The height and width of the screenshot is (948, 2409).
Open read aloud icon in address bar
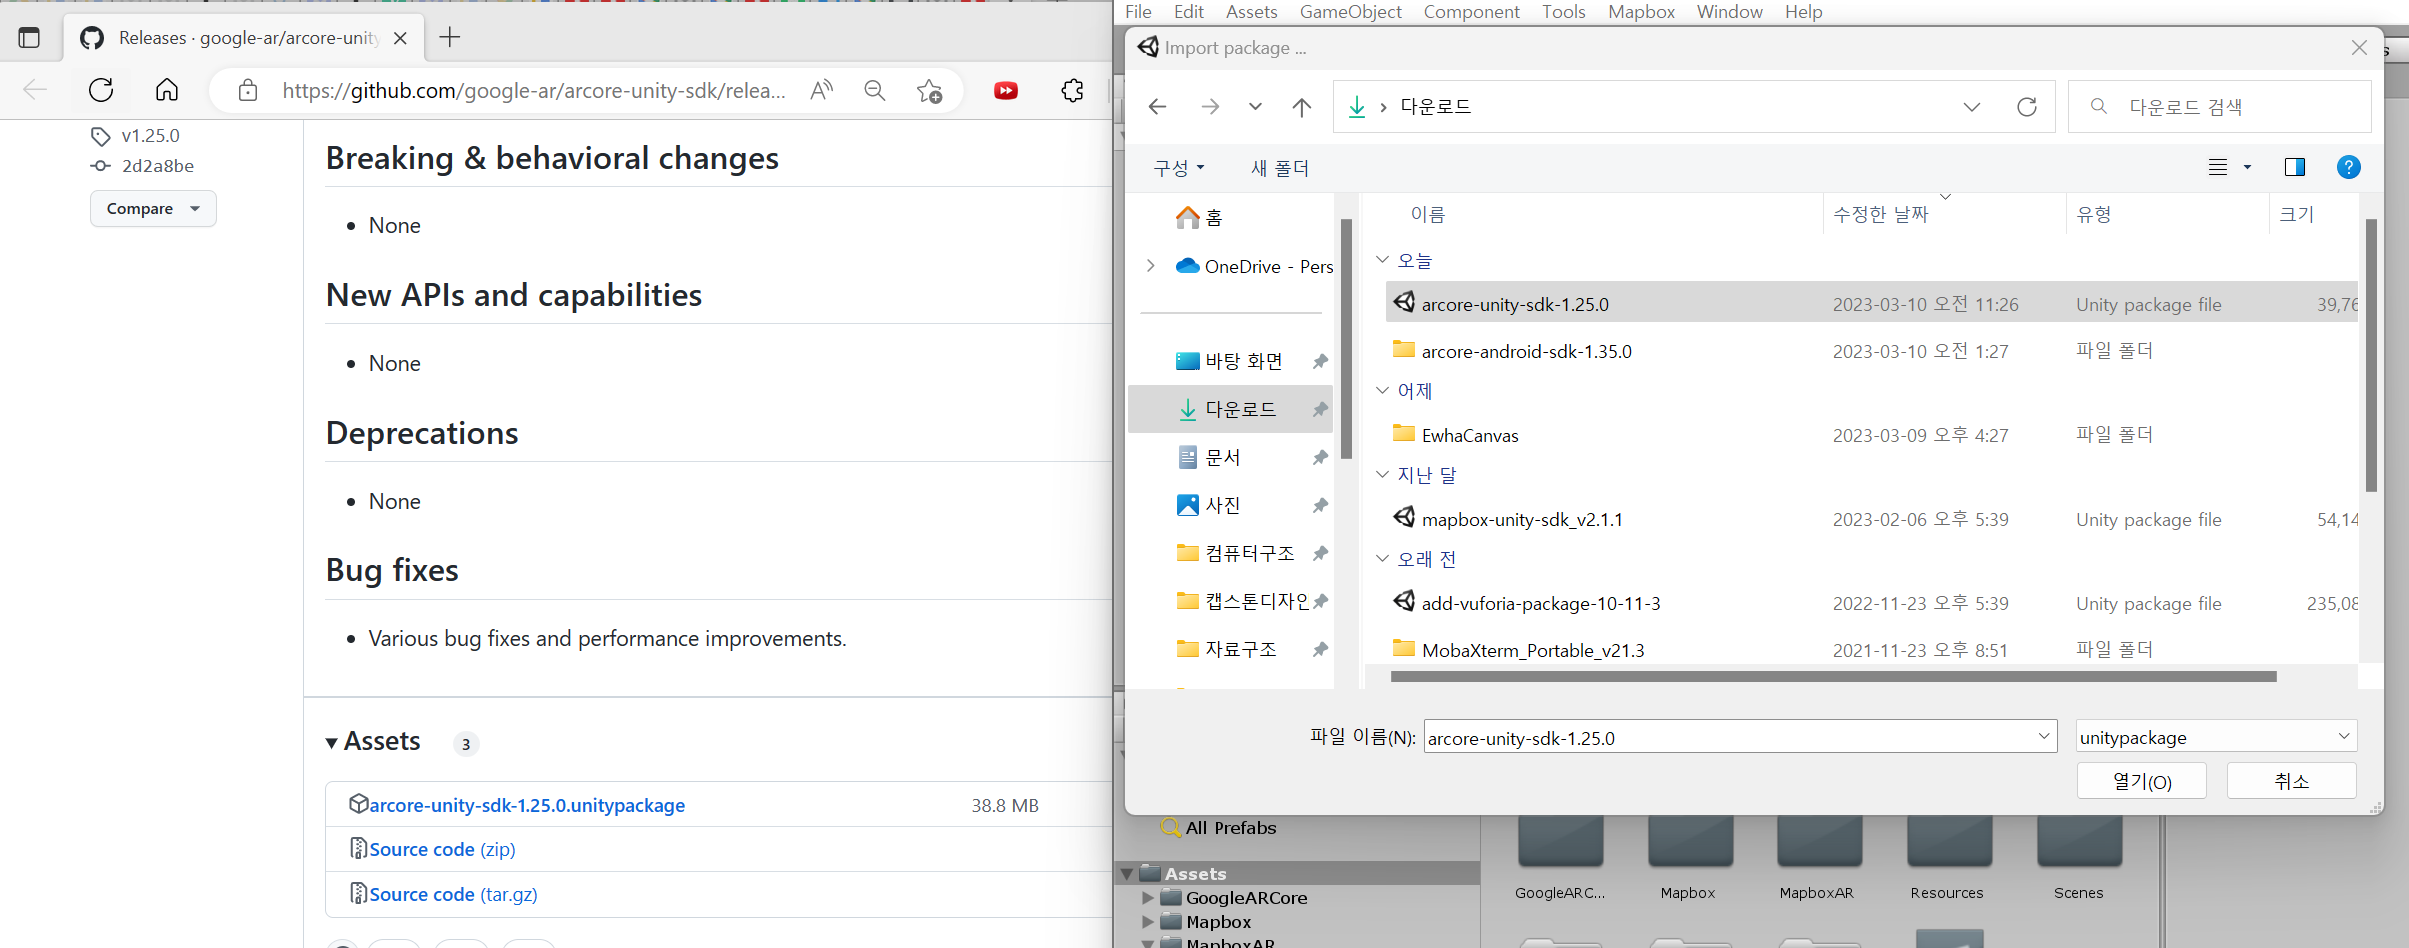click(x=822, y=91)
